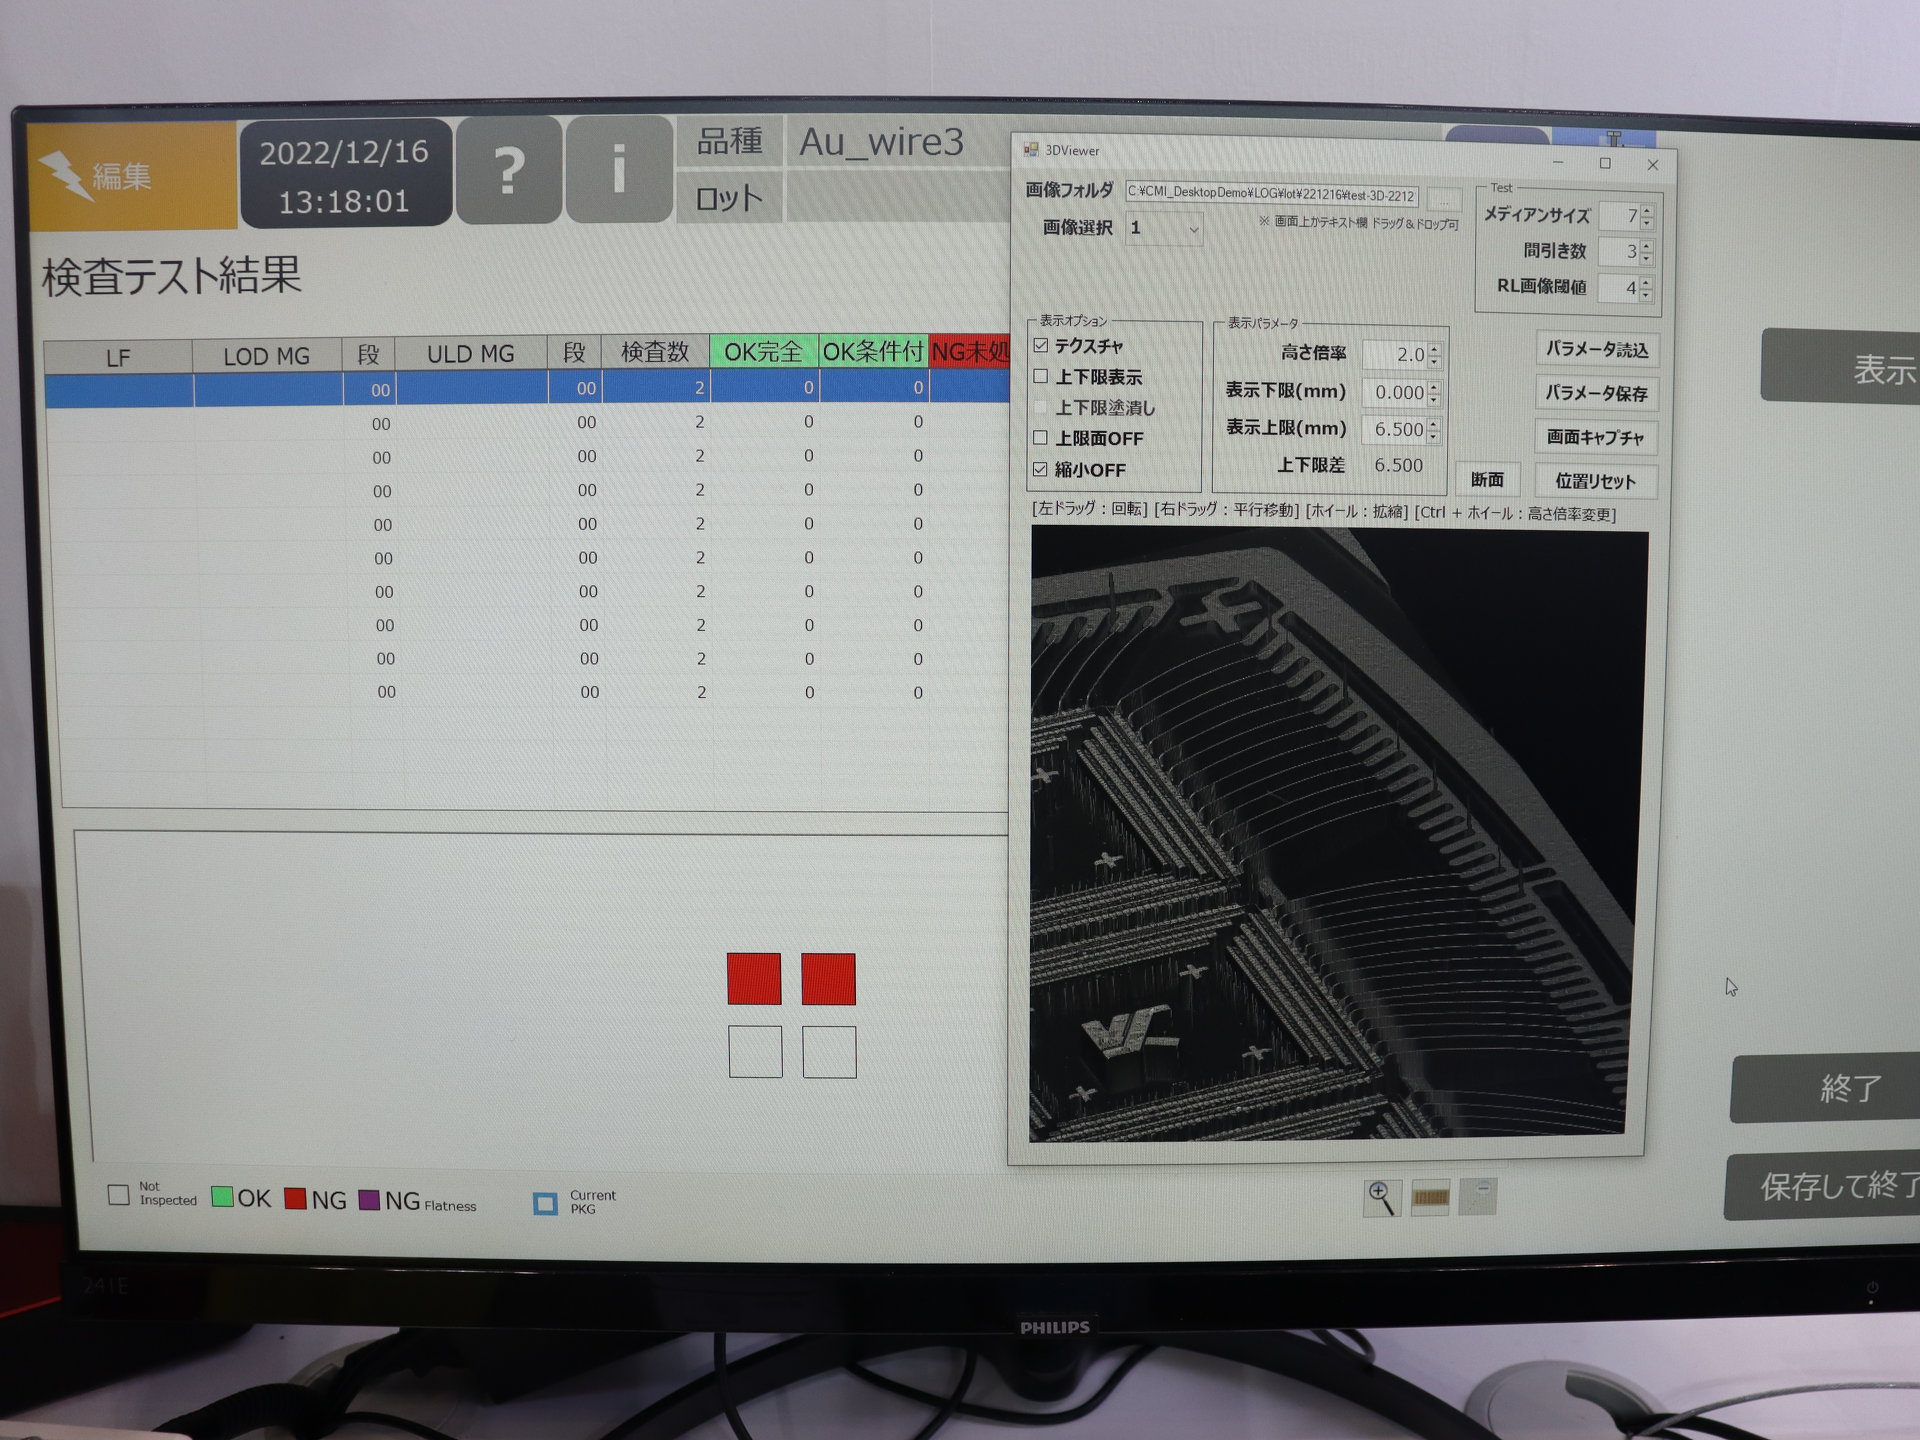Increase 高さ倍率 with up arrow
The image size is (1920, 1440).
[1435, 349]
